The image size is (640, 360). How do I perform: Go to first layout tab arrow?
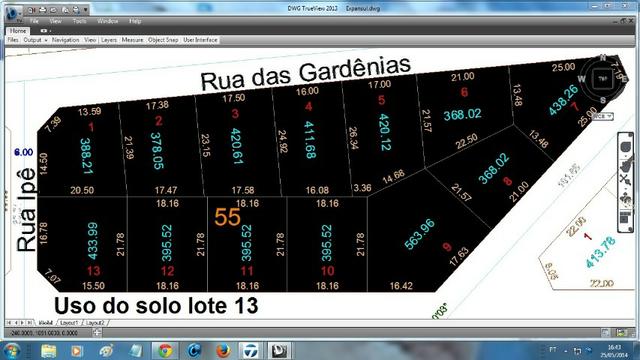[9, 322]
